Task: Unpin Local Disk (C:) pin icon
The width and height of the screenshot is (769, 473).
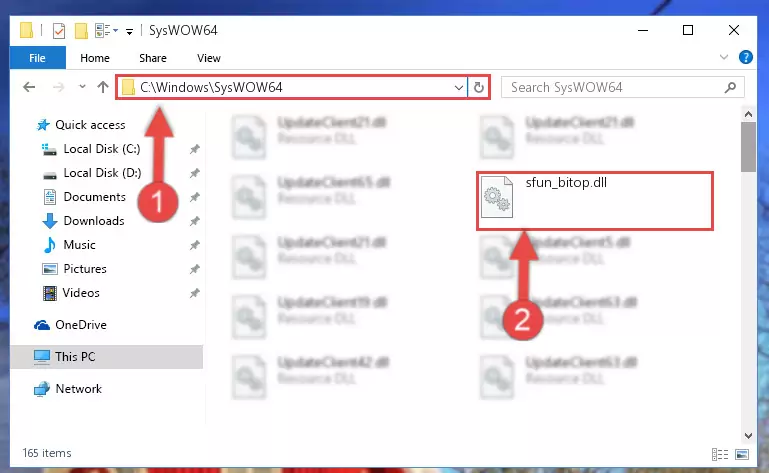Action: point(195,149)
